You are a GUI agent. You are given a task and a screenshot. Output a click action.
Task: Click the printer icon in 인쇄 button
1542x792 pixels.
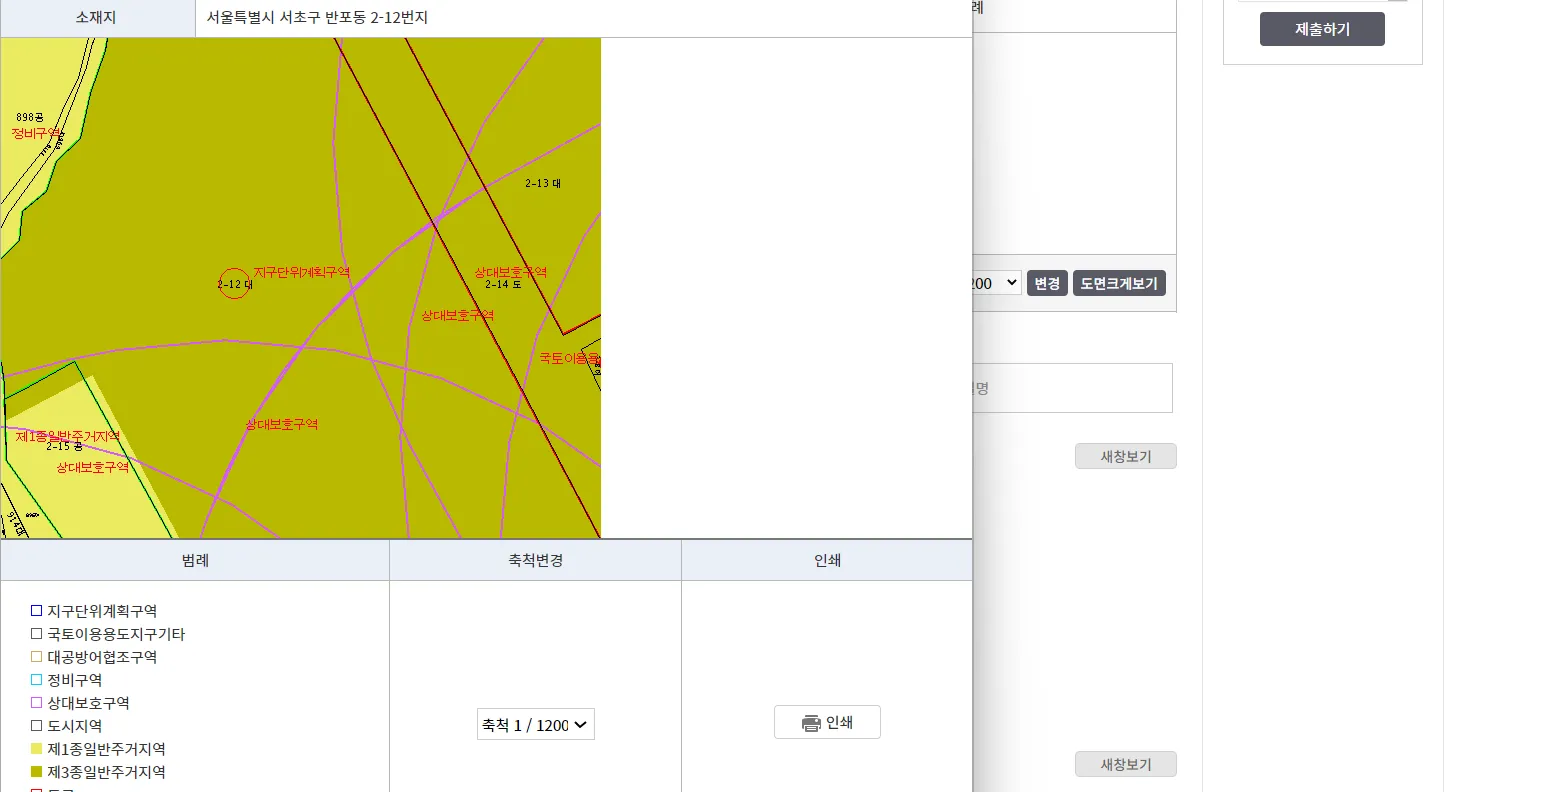(811, 723)
